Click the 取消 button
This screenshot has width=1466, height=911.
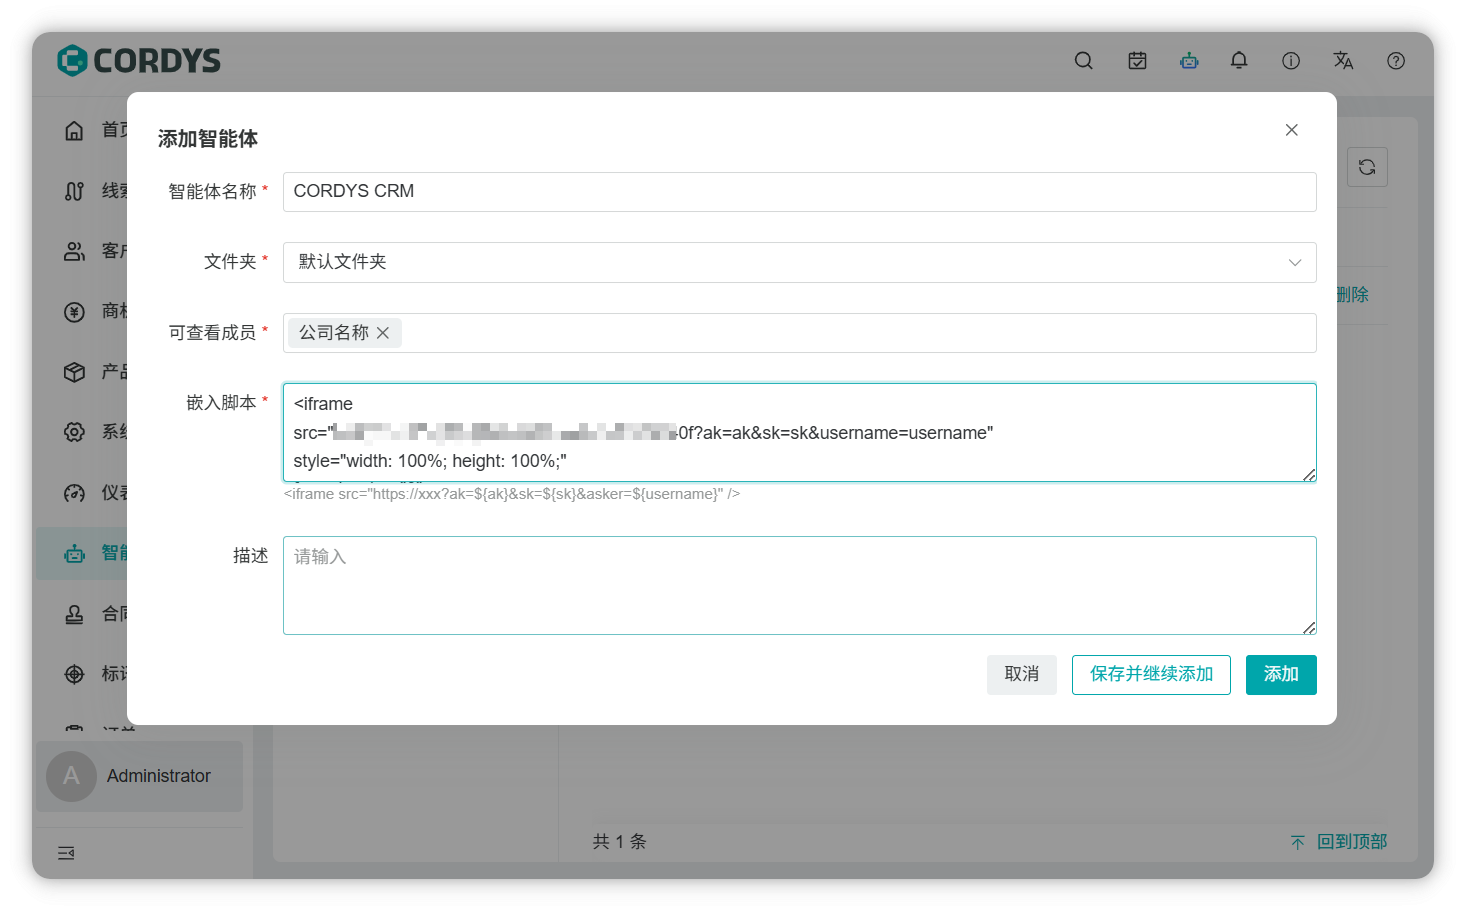[x=1021, y=675]
